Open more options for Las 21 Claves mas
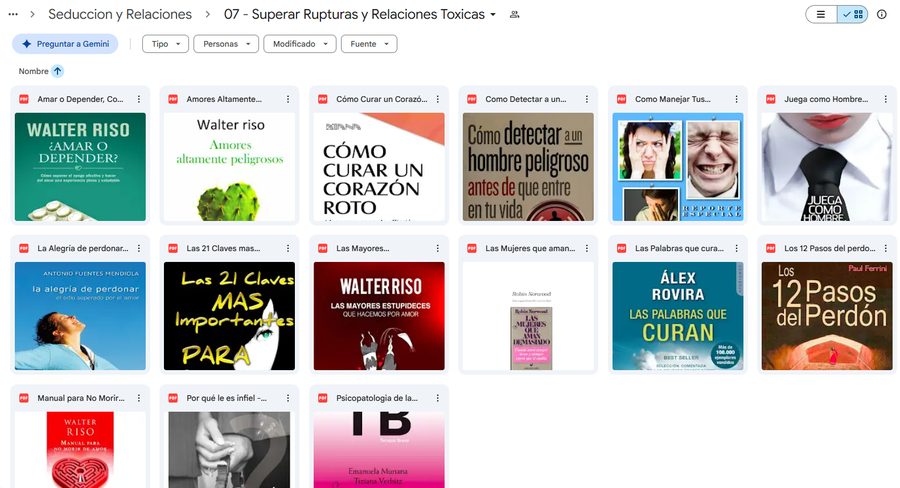This screenshot has width=900, height=488. [x=288, y=249]
